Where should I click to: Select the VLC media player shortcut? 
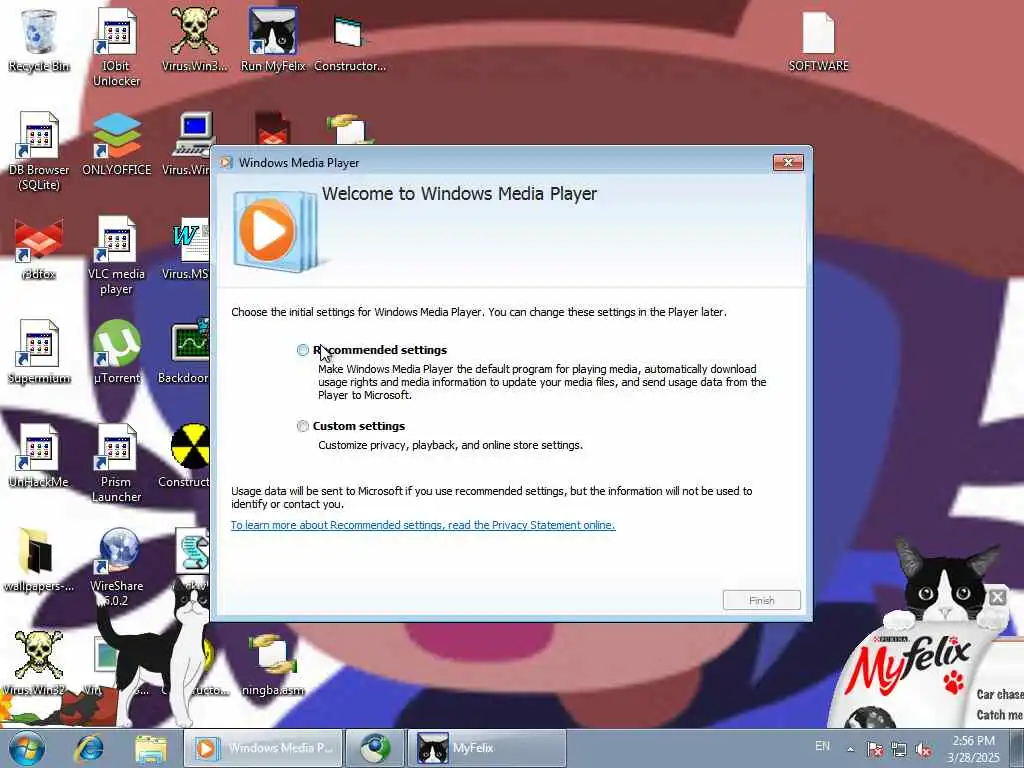click(x=116, y=255)
